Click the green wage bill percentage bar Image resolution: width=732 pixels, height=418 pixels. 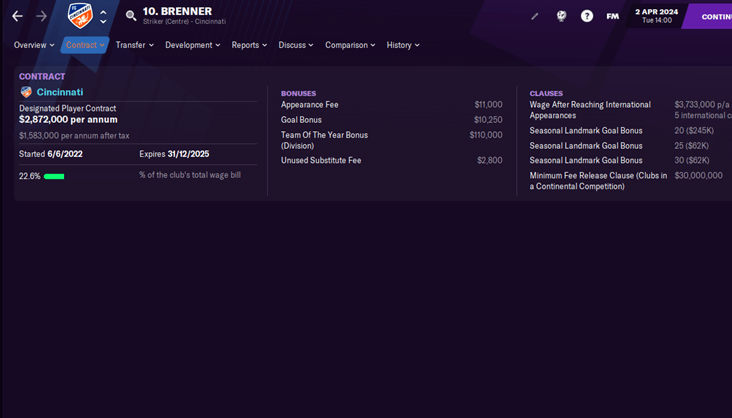point(54,176)
